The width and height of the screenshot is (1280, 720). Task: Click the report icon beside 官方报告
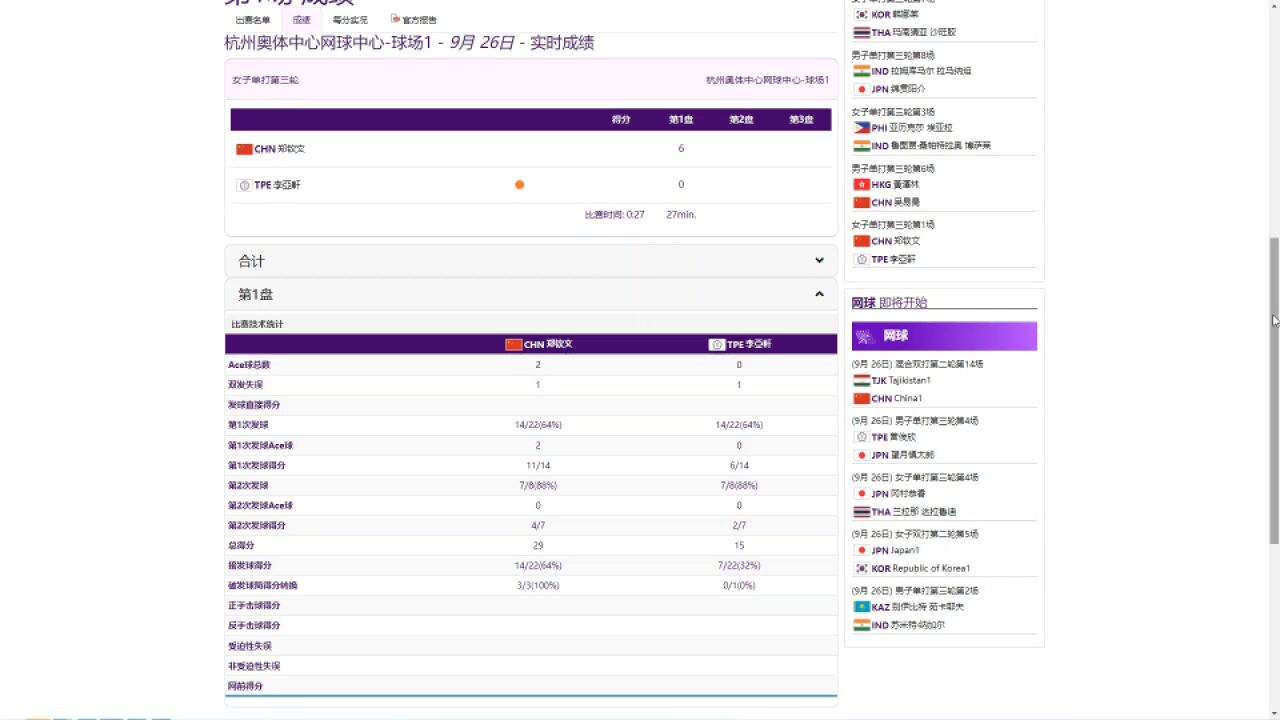coord(395,19)
